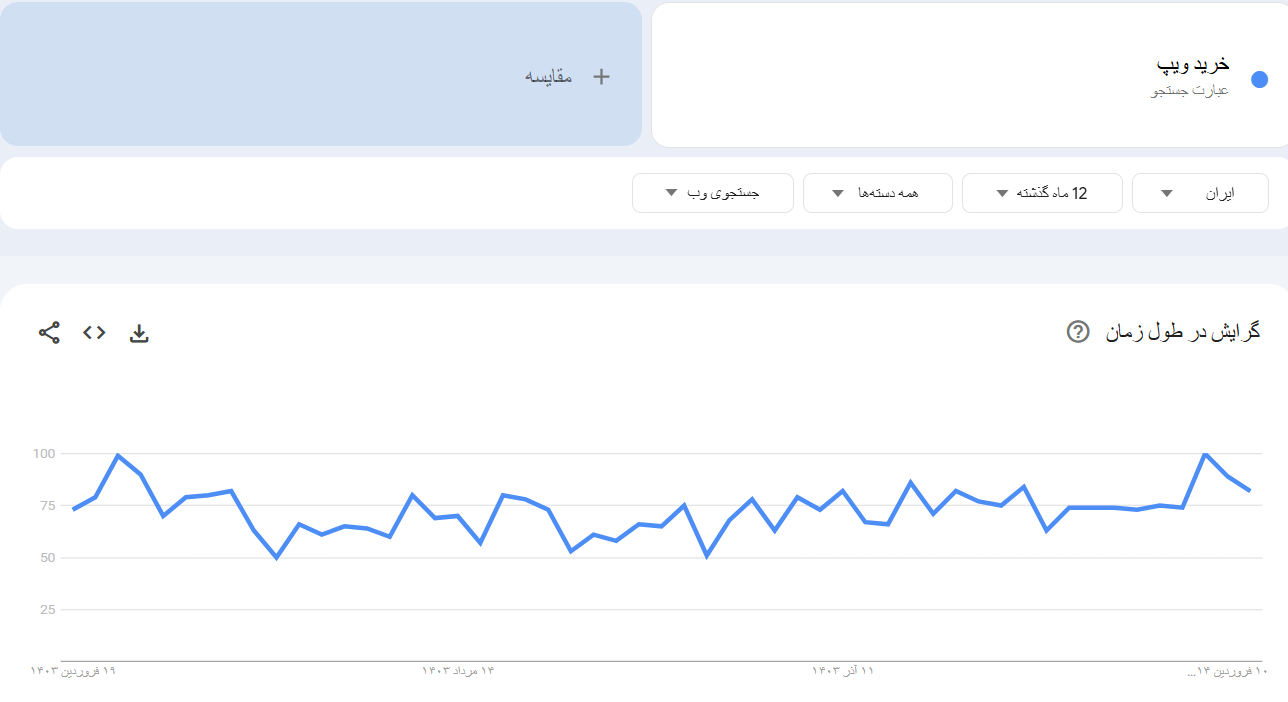Download the chart data as CSV

[x=139, y=333]
